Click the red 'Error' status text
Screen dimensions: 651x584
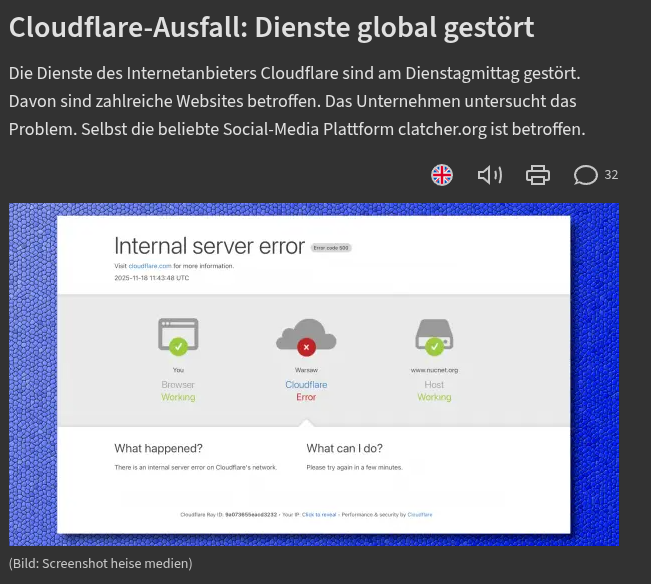click(306, 397)
